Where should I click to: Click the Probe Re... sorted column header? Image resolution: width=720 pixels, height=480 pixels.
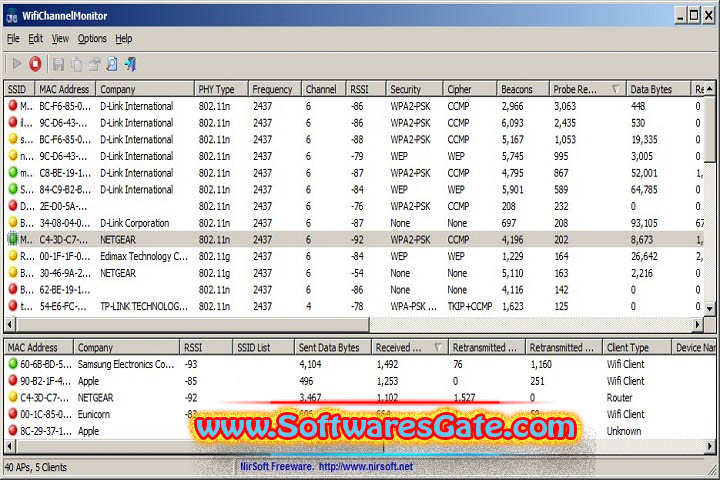click(x=587, y=89)
